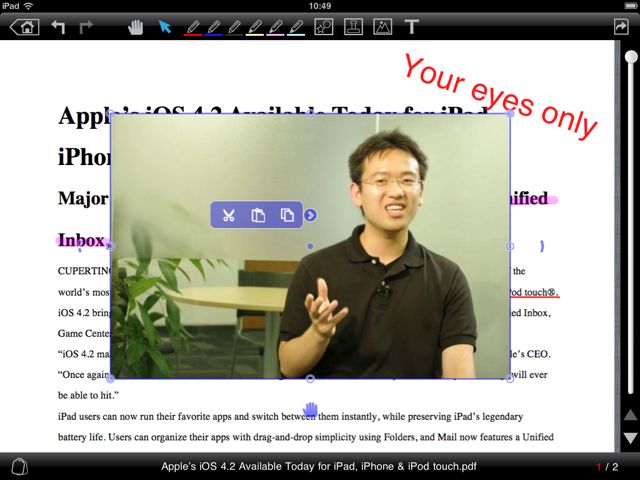This screenshot has width=640, height=480.
Task: Select the text tool
Action: pyautogui.click(x=411, y=27)
